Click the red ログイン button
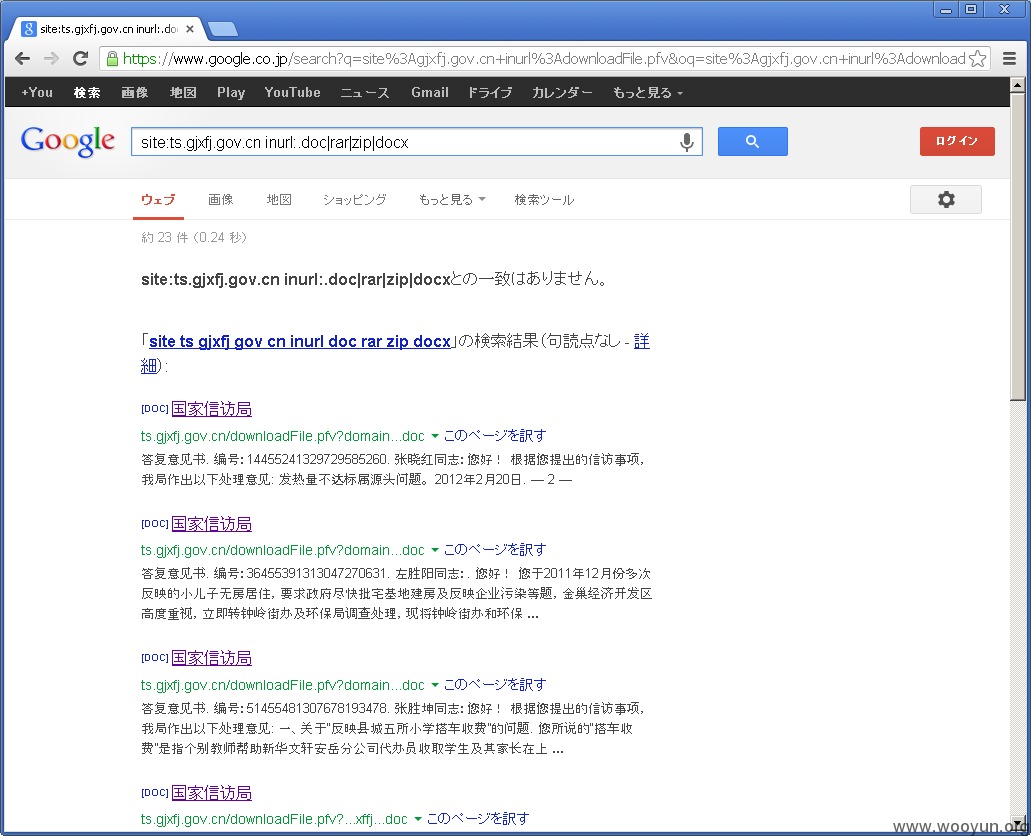 pos(957,141)
